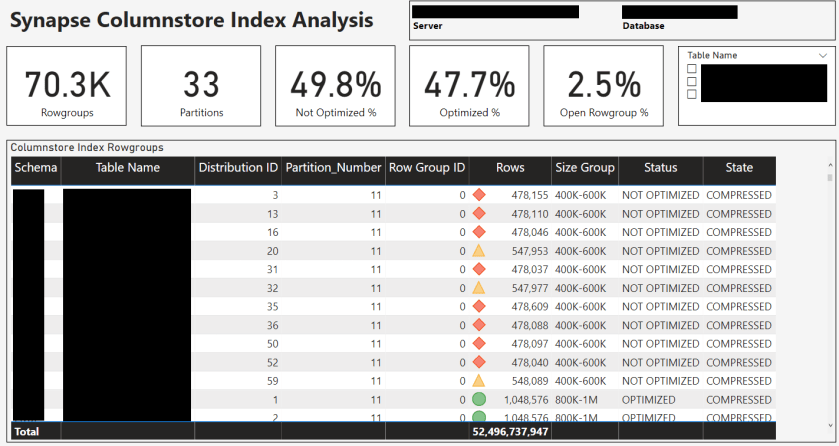Sort by the Size Group column header
The width and height of the screenshot is (839, 446).
587,168
